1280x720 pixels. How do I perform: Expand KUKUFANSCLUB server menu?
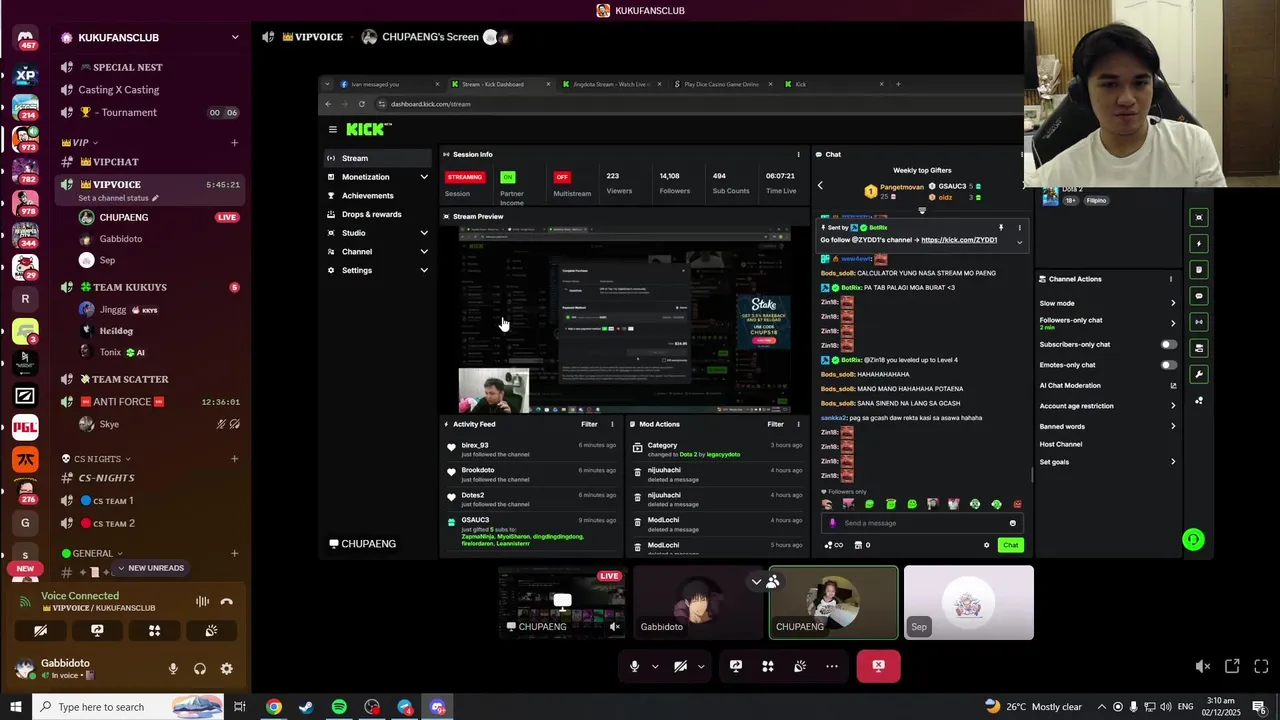(x=235, y=38)
